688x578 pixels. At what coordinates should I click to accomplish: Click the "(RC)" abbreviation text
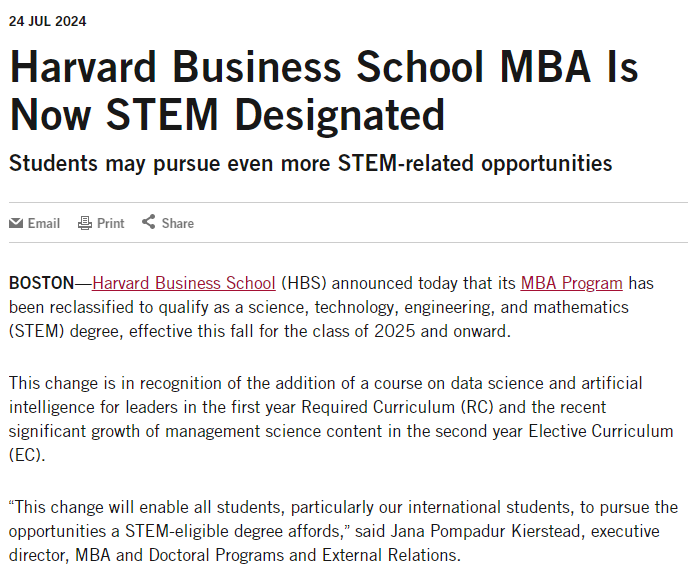click(x=473, y=408)
